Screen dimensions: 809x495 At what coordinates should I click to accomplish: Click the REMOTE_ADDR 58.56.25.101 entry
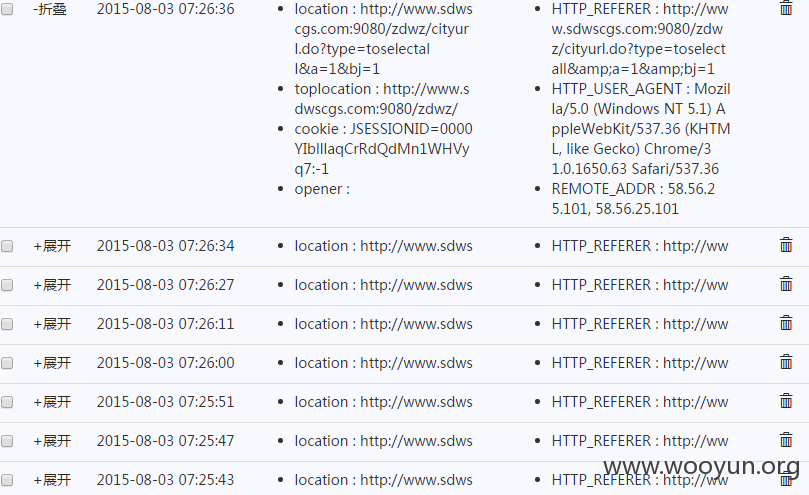coord(634,199)
